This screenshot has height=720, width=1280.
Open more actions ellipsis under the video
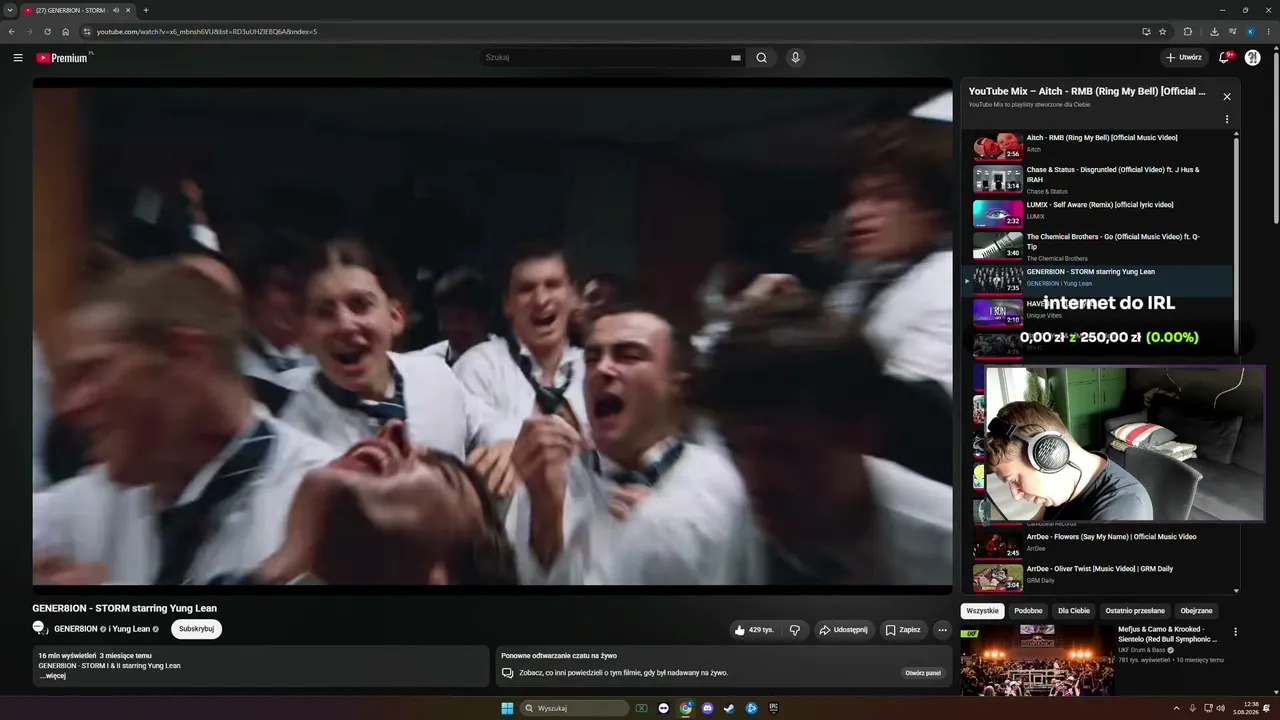click(942, 630)
